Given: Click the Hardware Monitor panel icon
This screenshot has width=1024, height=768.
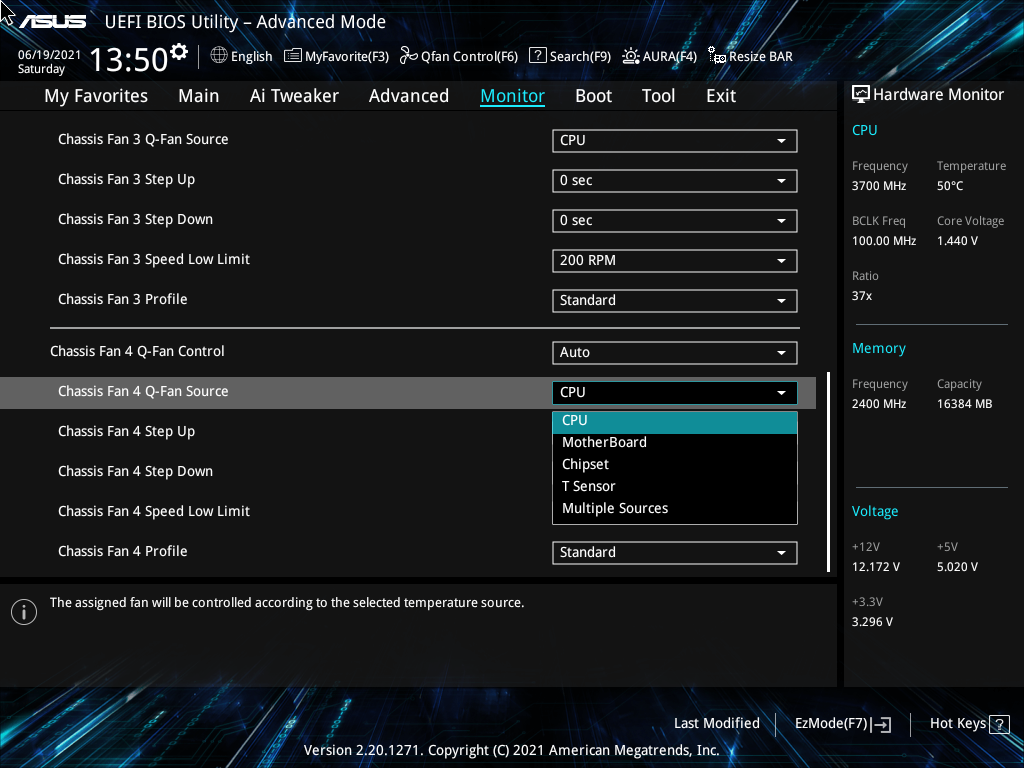Looking at the screenshot, I should click(861, 93).
